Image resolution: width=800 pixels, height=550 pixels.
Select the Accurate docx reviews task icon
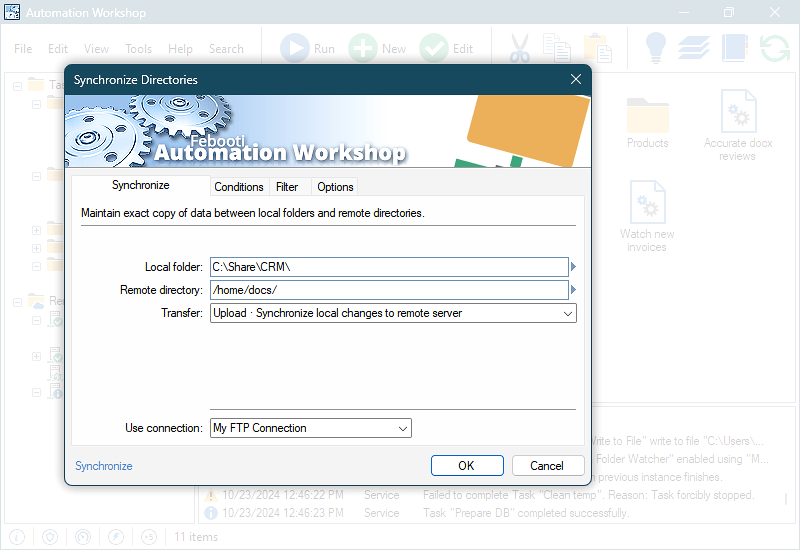tap(738, 111)
